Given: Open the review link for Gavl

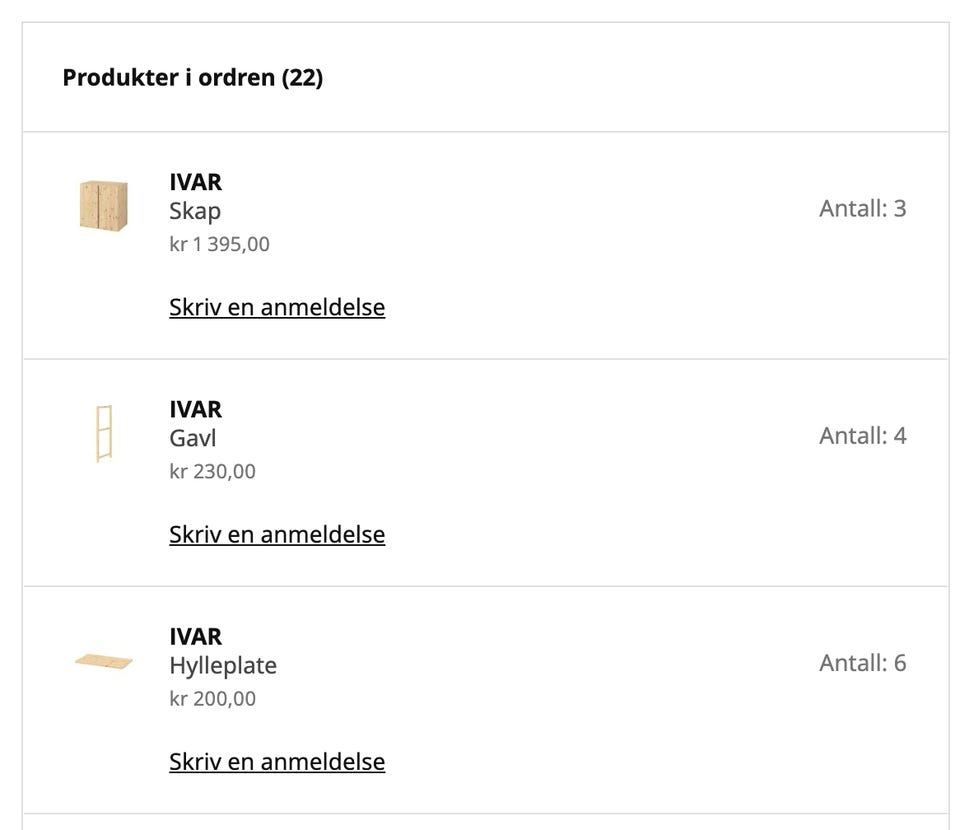Looking at the screenshot, I should click(277, 534).
